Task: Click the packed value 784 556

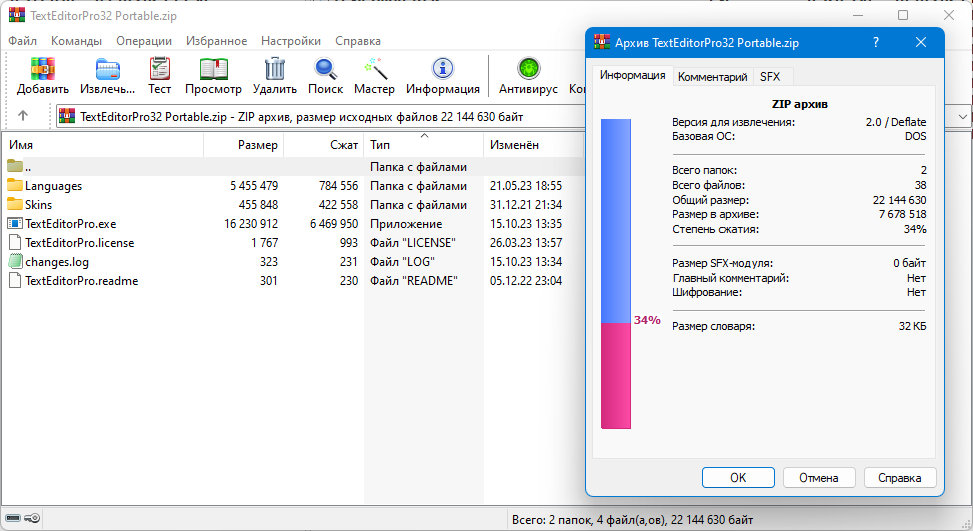Action: (x=338, y=186)
